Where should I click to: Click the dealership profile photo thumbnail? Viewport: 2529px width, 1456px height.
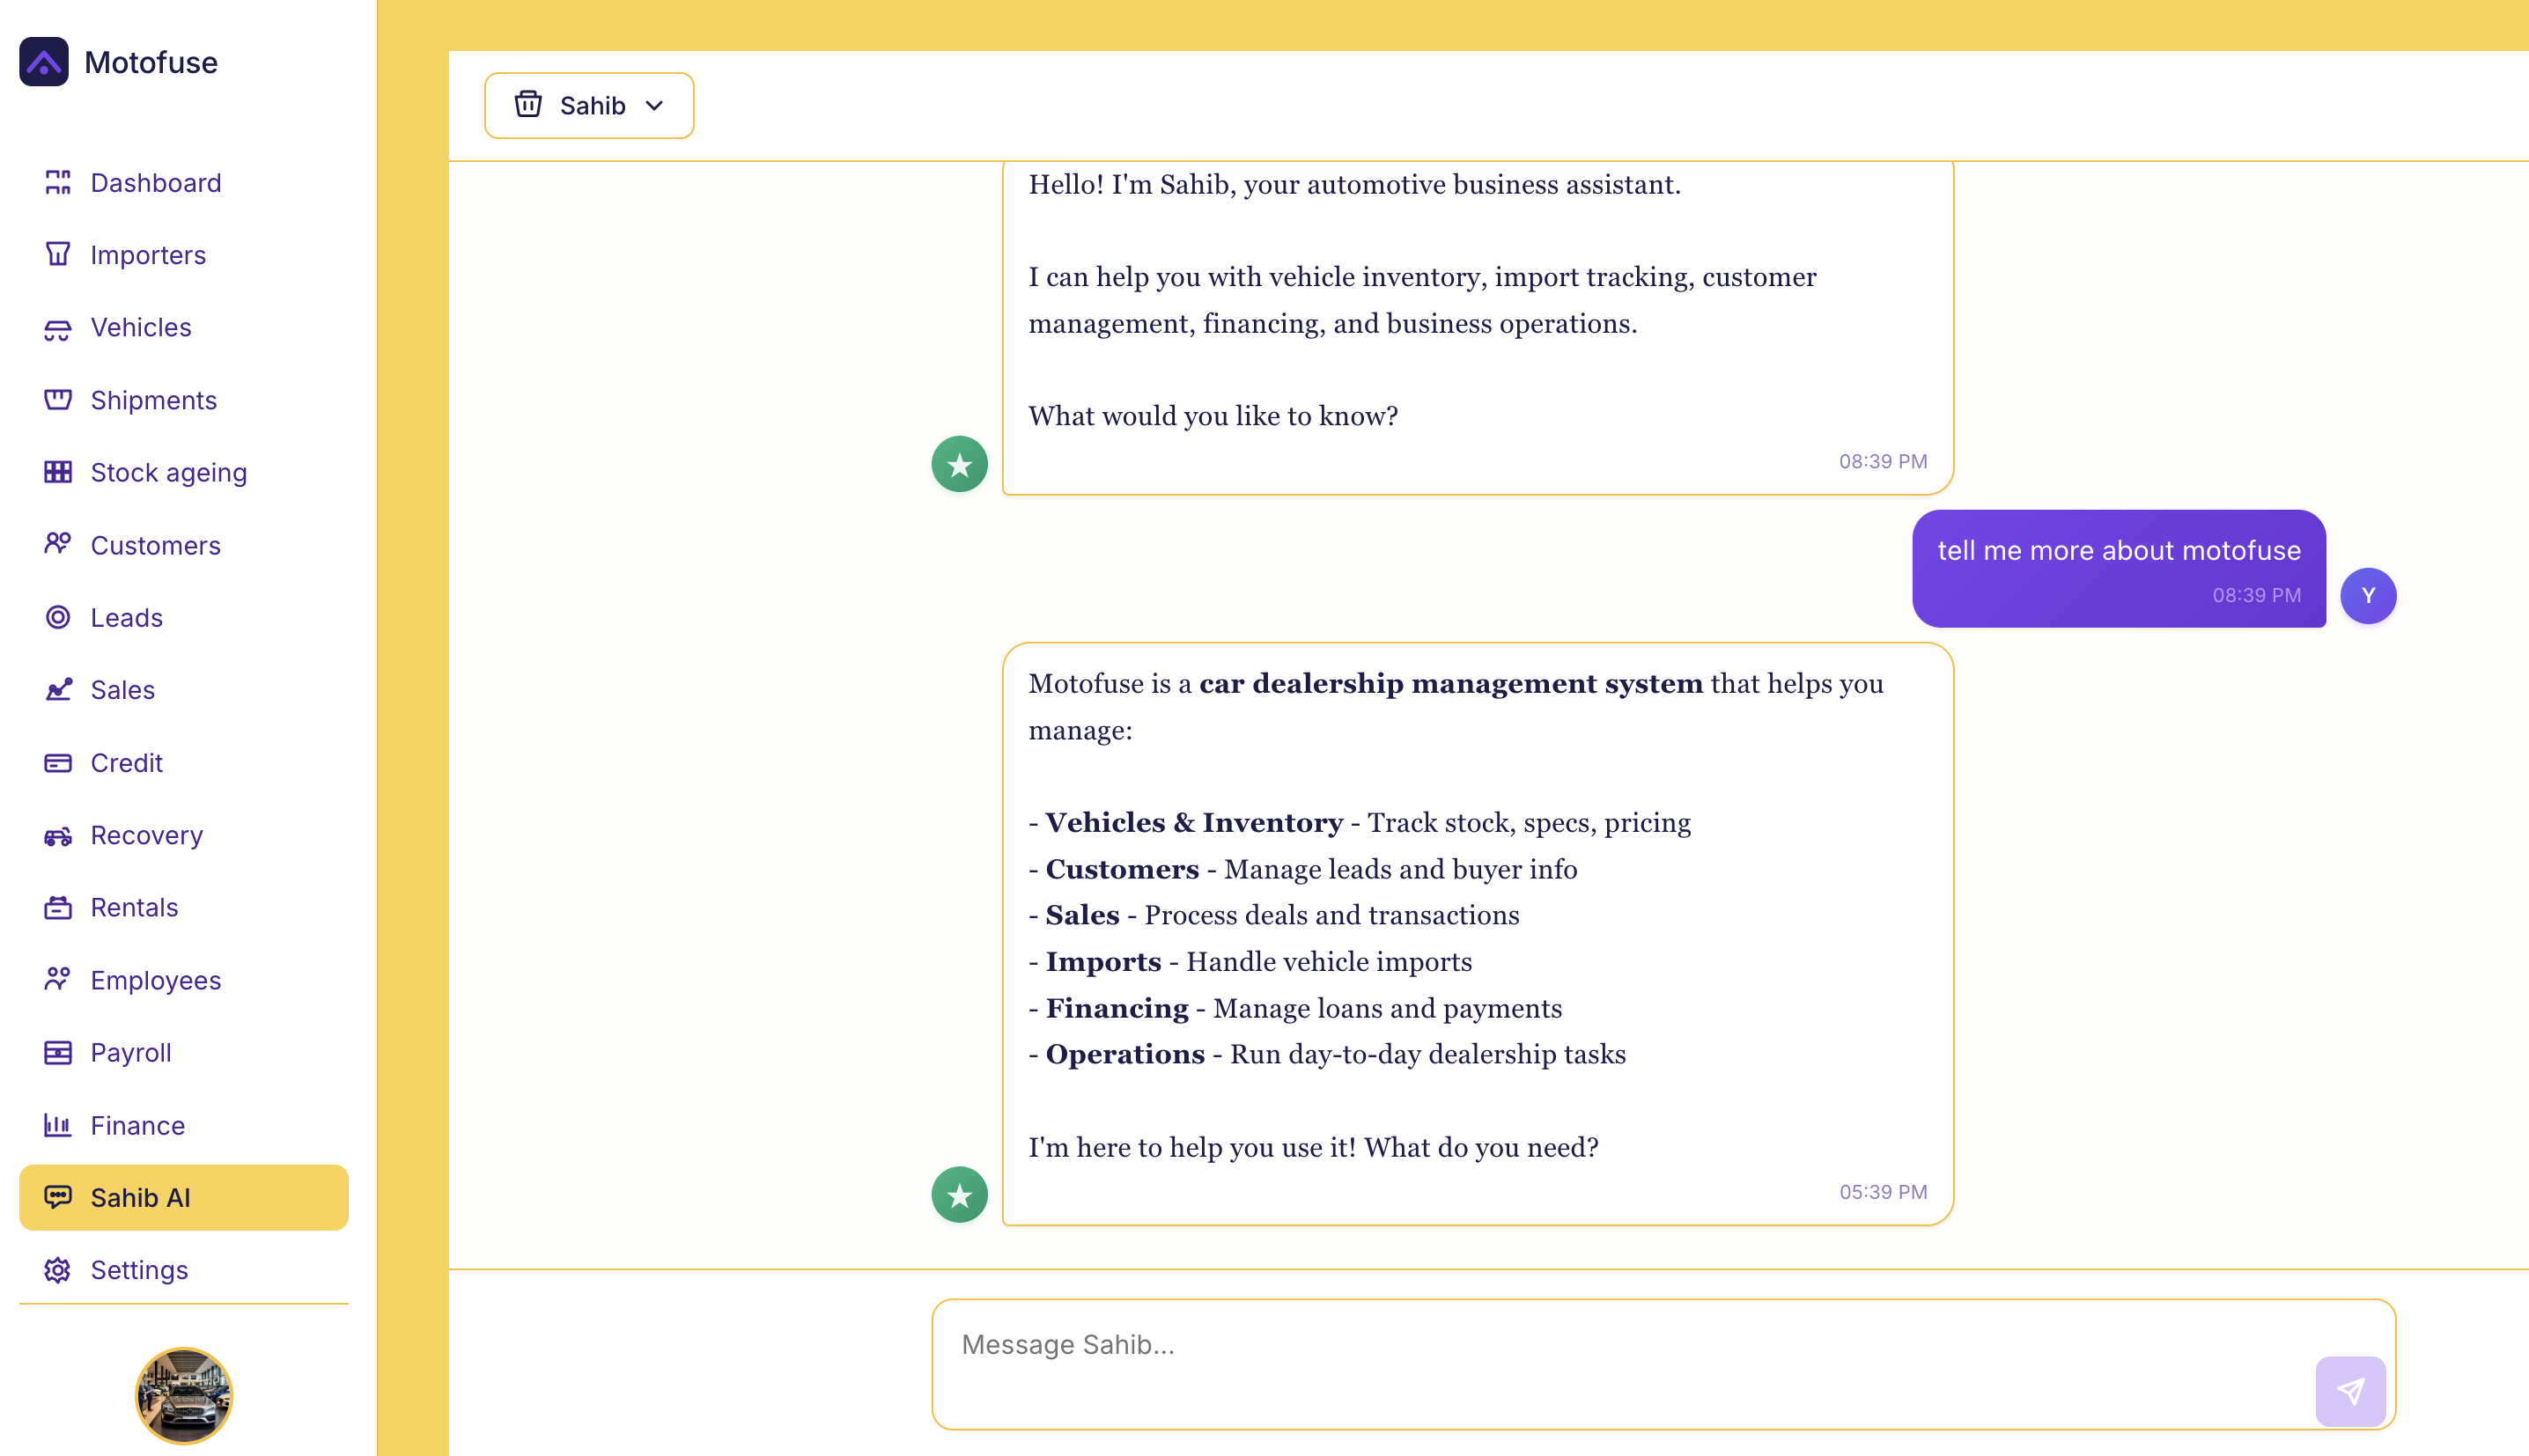pyautogui.click(x=184, y=1396)
